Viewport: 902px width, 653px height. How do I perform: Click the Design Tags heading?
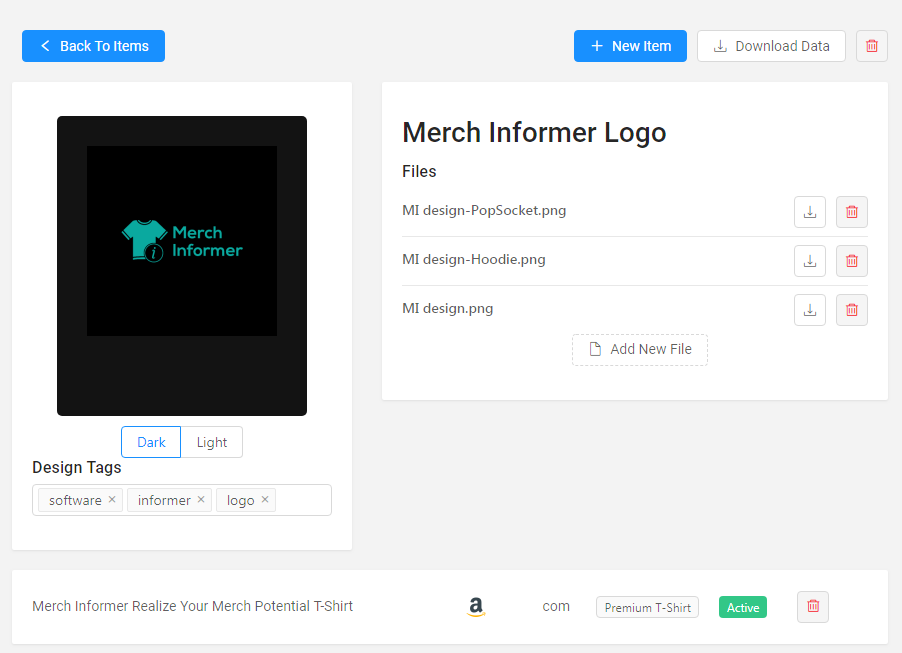77,467
